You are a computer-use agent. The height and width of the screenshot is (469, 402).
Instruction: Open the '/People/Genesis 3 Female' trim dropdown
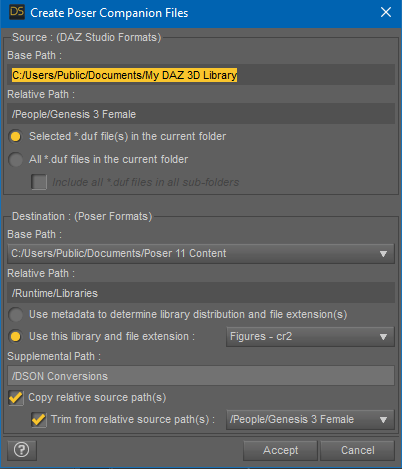tap(310, 419)
